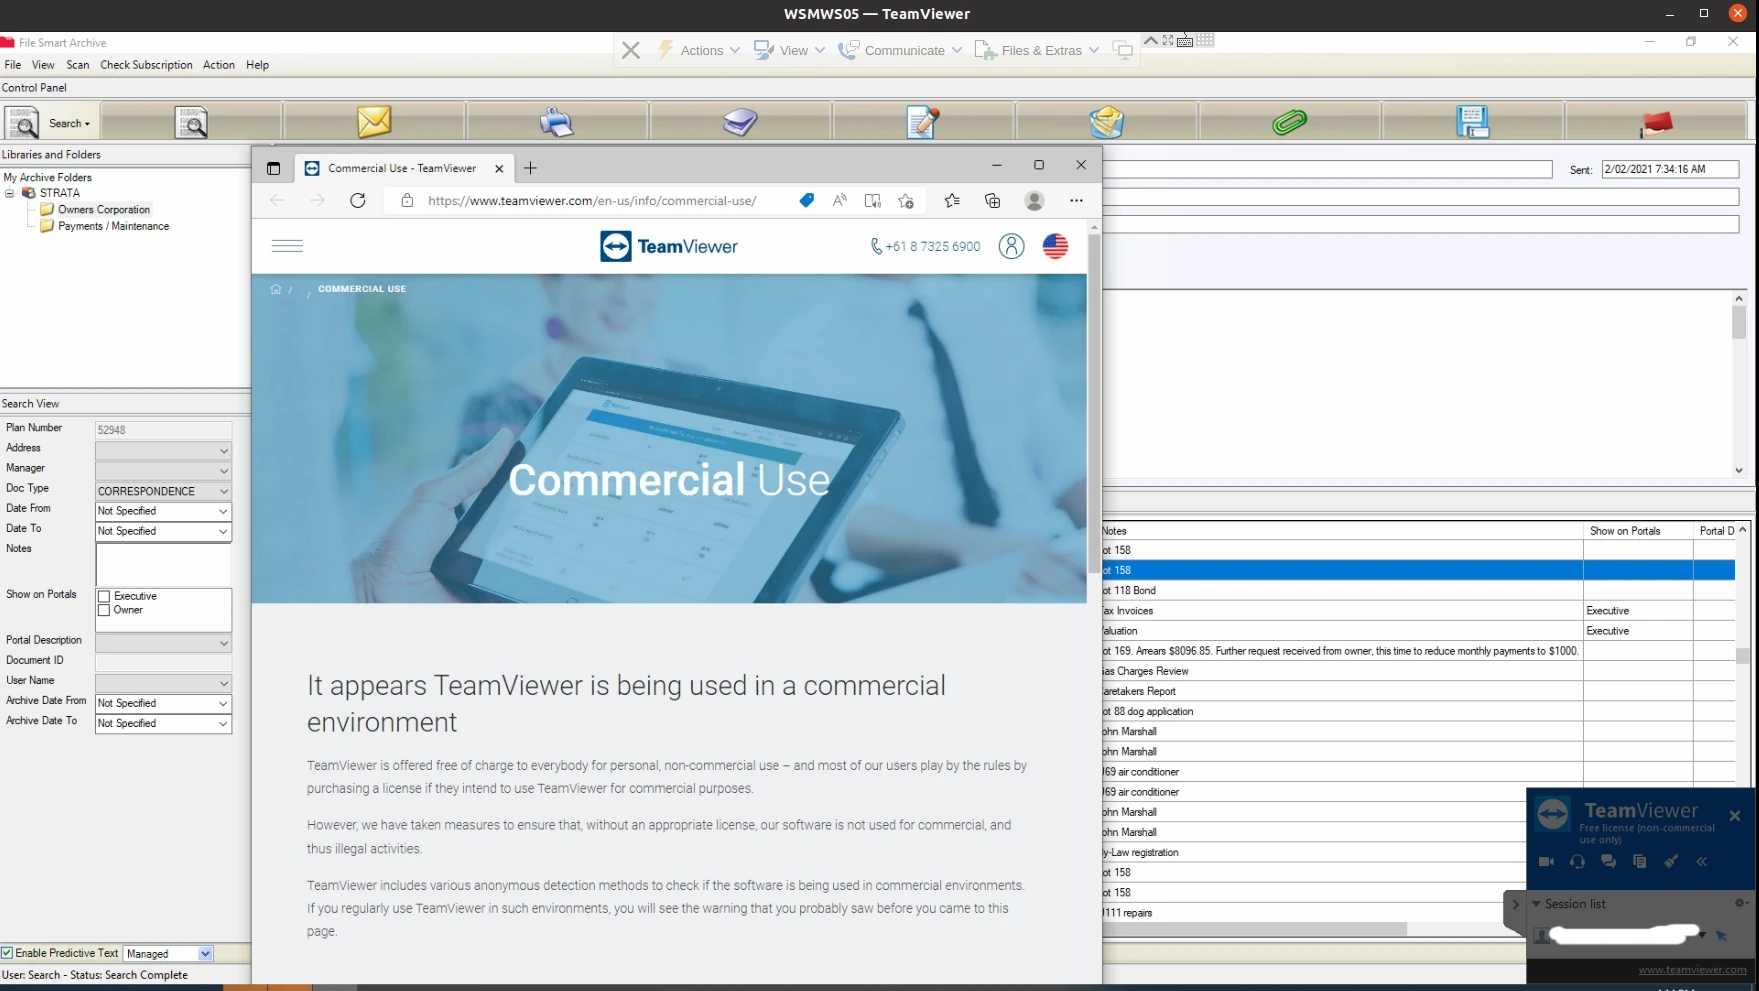Click the browser profile avatar icon

click(x=1034, y=200)
